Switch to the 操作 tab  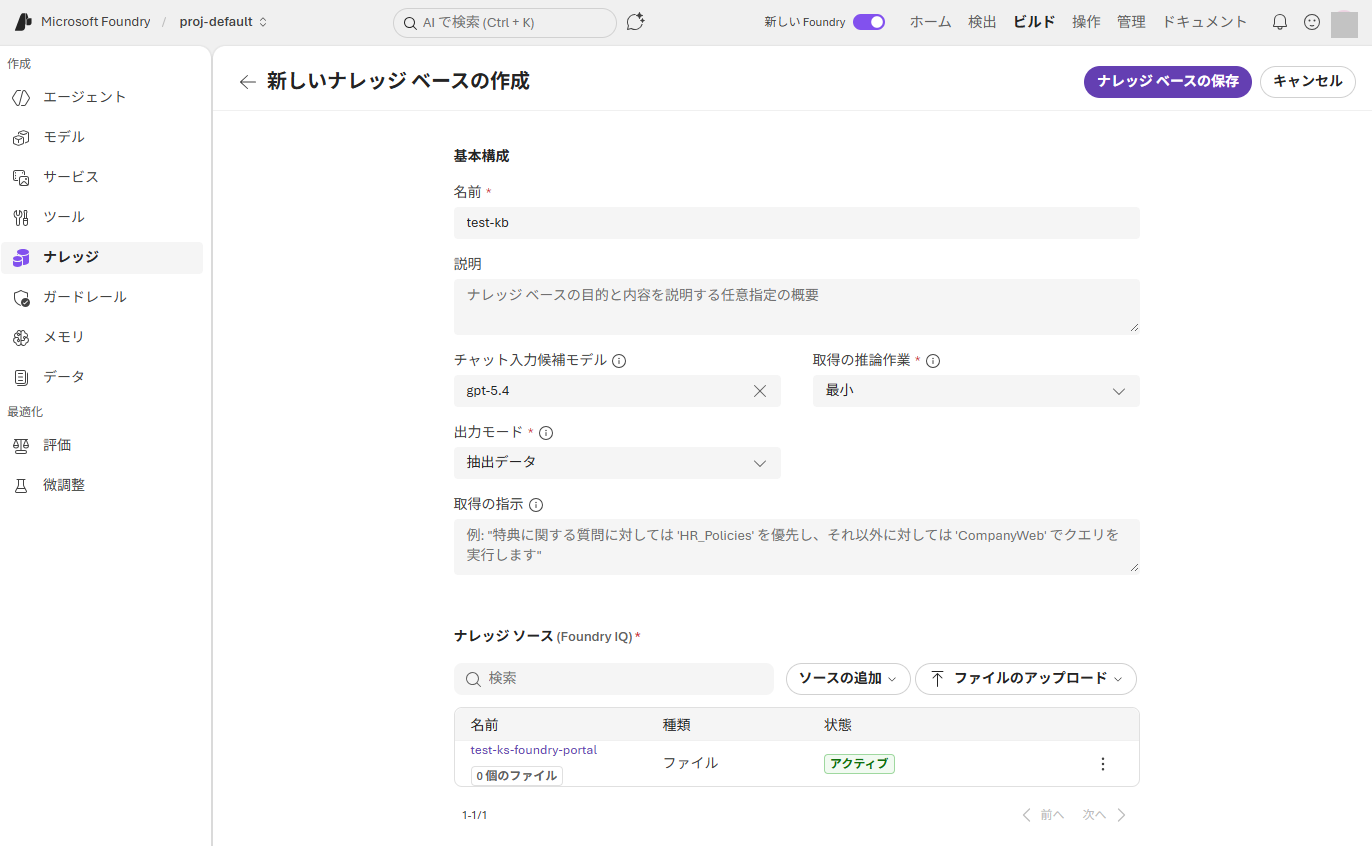coord(1086,22)
